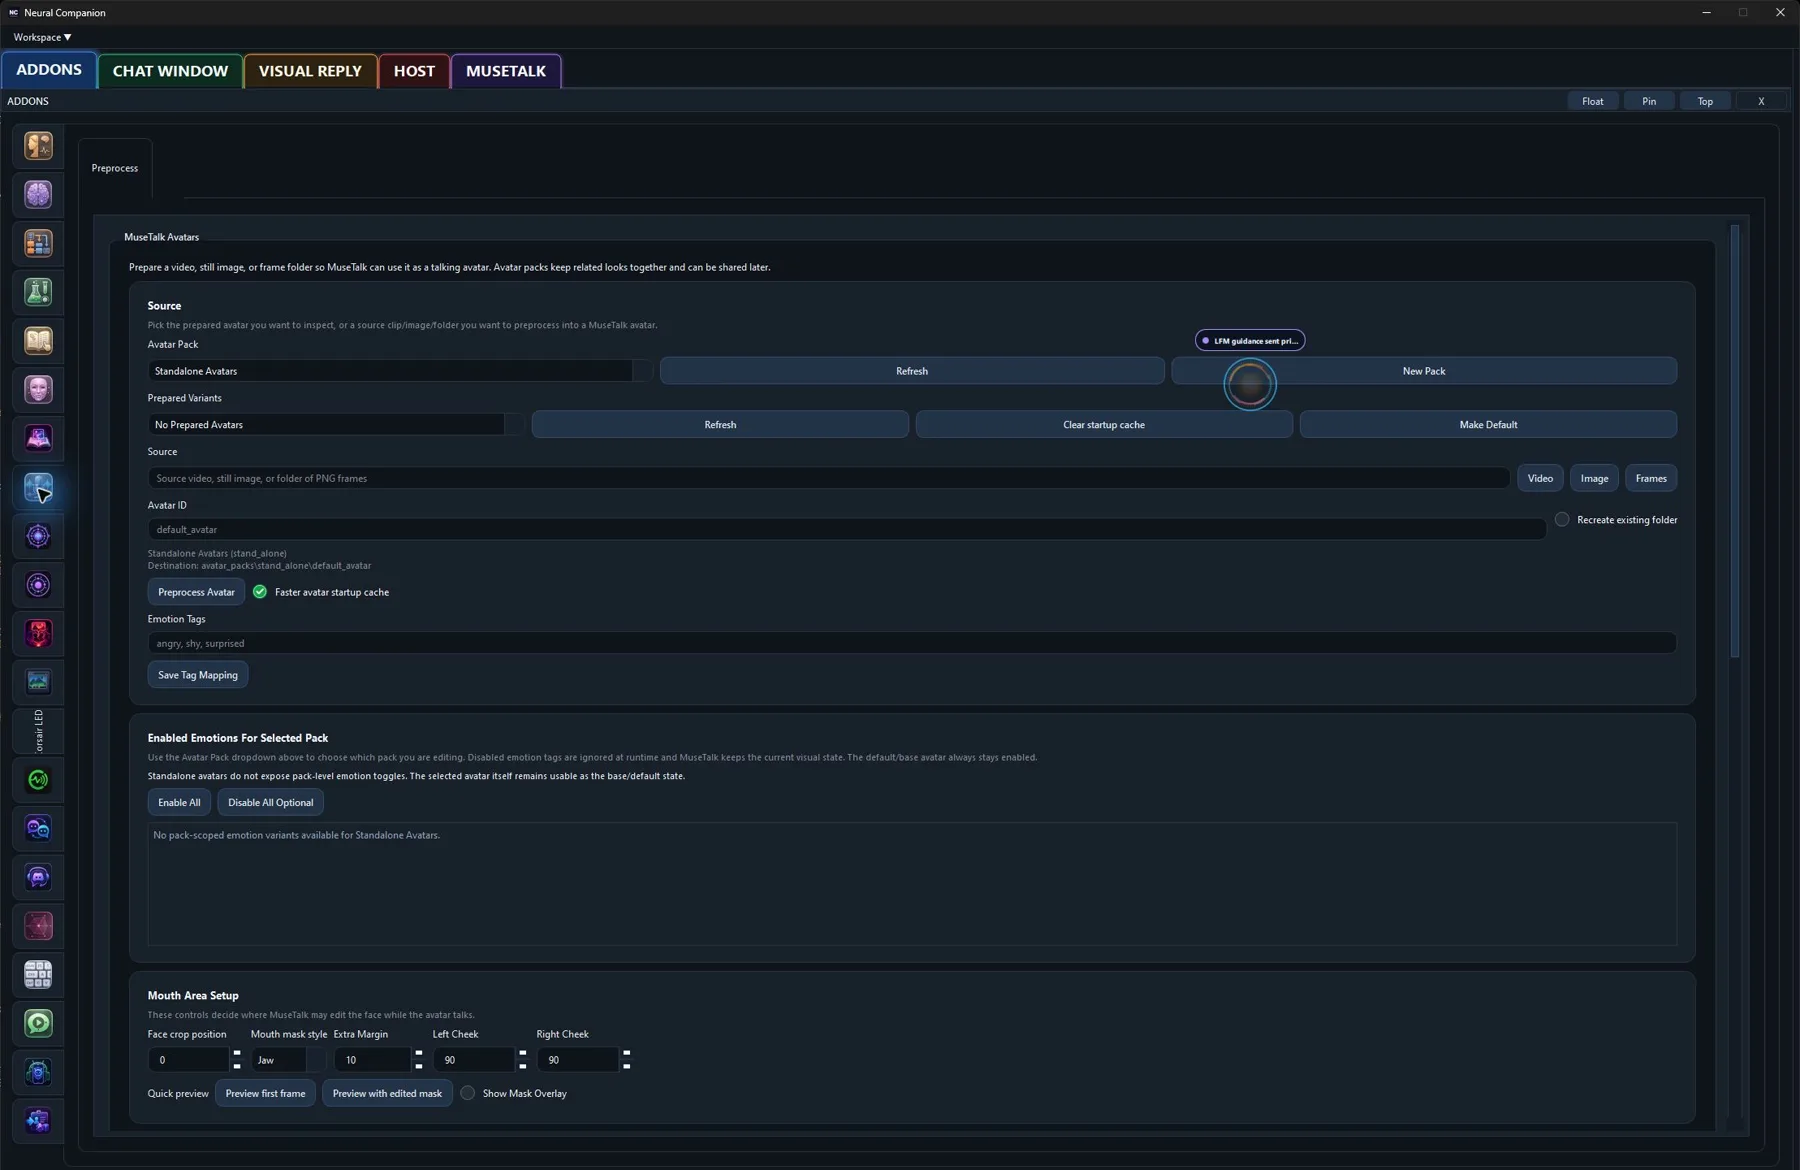Pin the ADDONS panel
The width and height of the screenshot is (1800, 1170).
click(x=1649, y=101)
